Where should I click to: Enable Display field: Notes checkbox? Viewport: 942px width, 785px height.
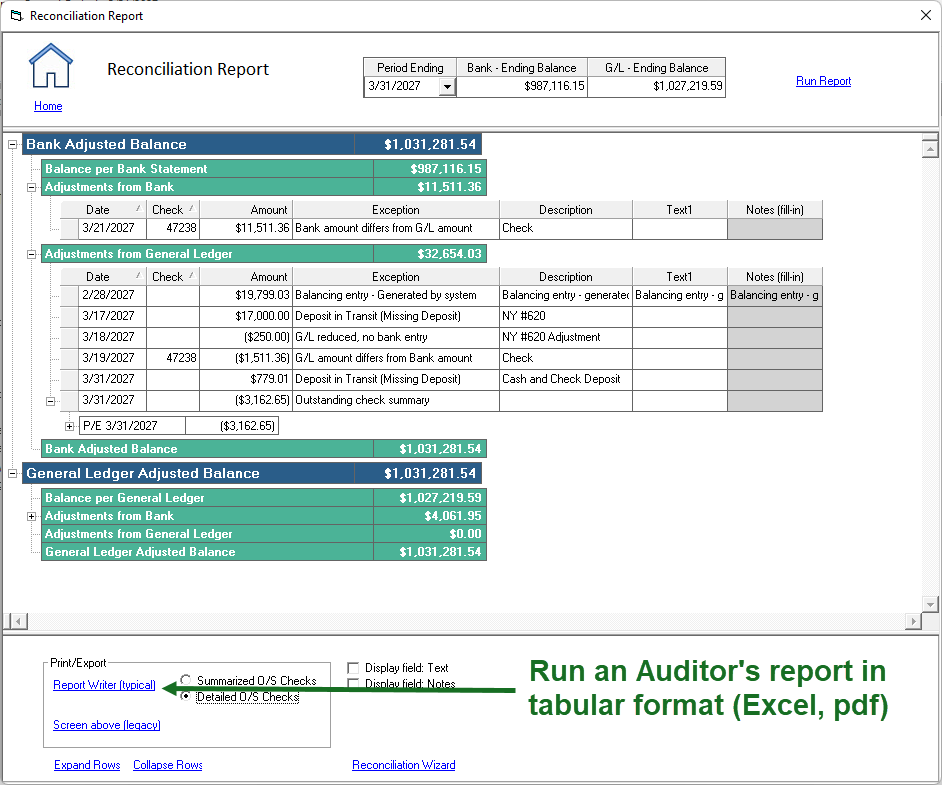click(x=353, y=684)
